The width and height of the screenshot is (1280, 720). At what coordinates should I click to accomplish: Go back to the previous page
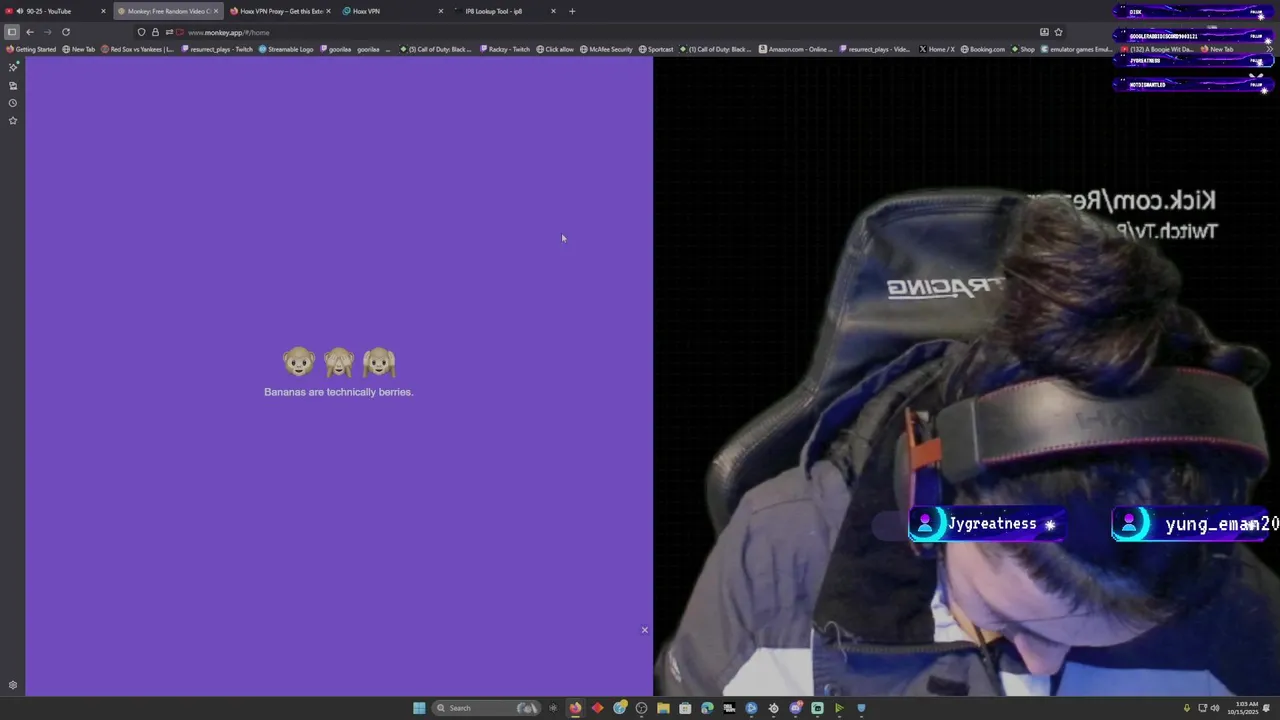click(30, 32)
